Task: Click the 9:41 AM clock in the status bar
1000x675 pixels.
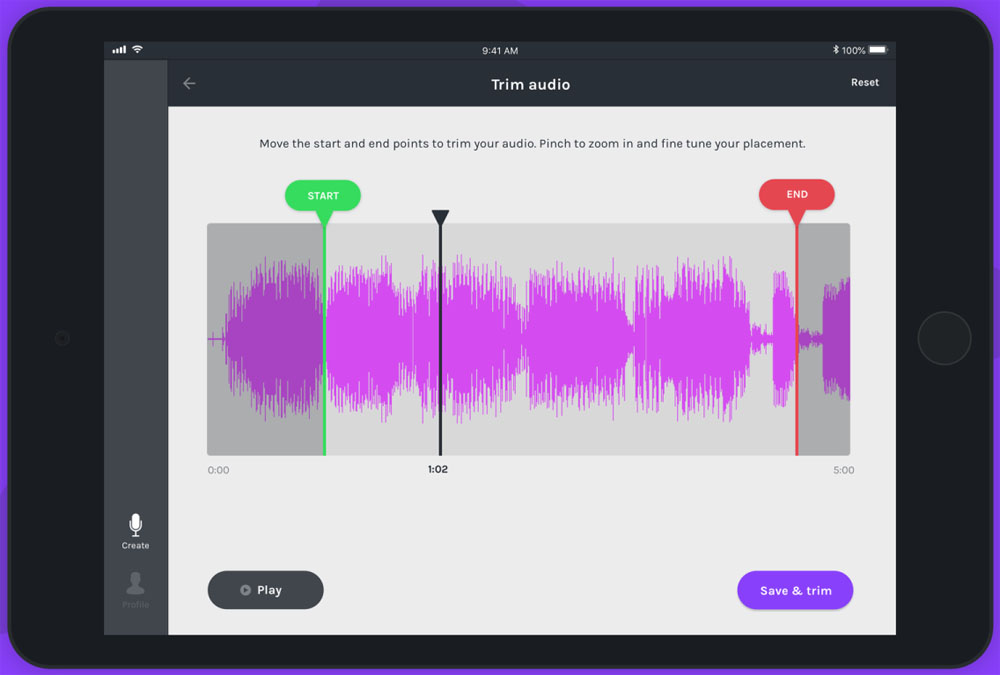Action: (499, 50)
